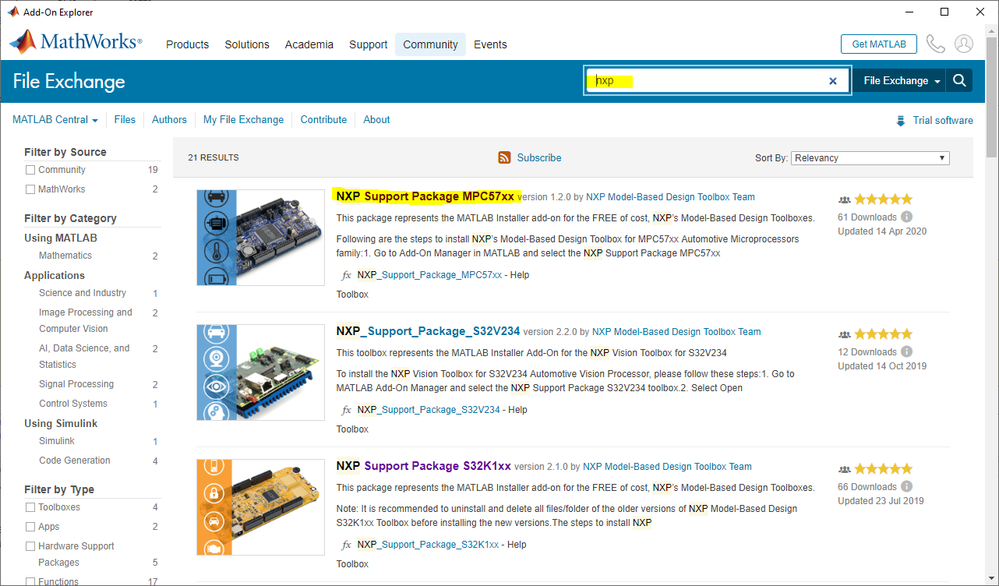Open the Products menu
This screenshot has width=999, height=586.
[x=187, y=45]
